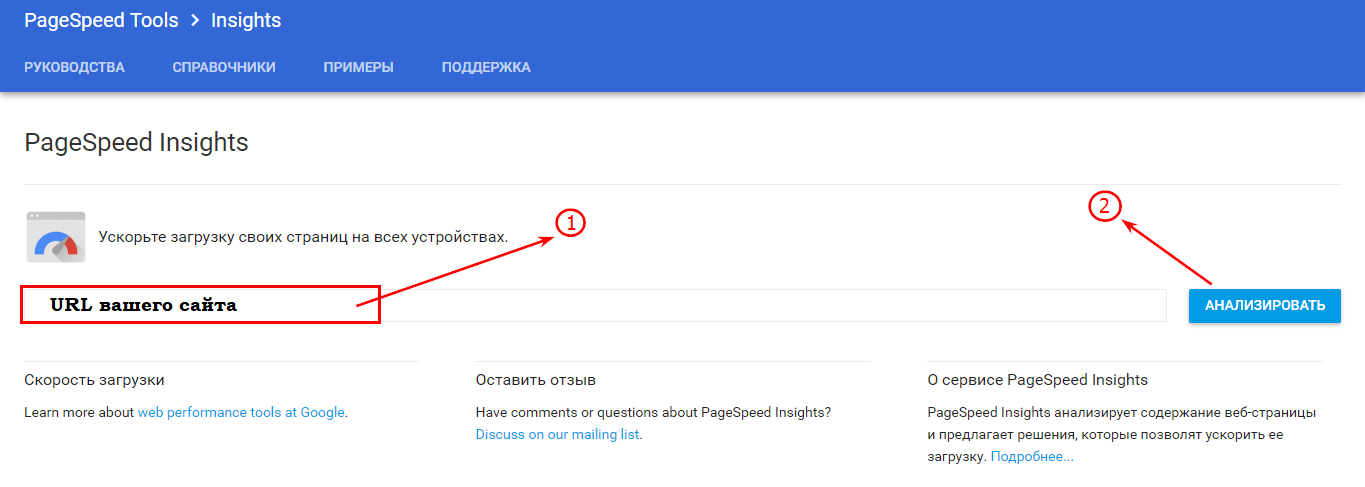Select the ПОДДЕРЖКА tab
This screenshot has height=487, width=1365.
pos(486,67)
